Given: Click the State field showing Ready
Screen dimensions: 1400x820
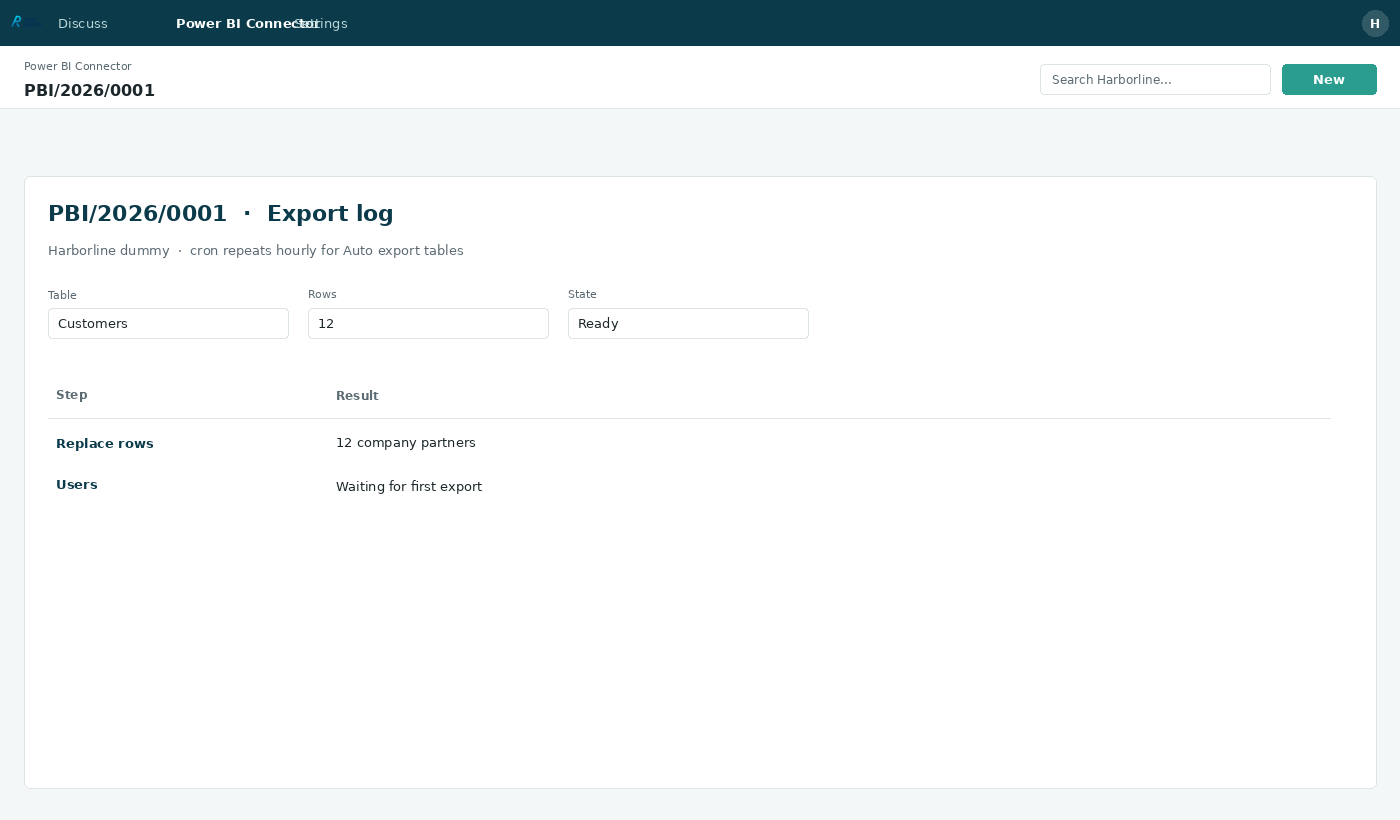Looking at the screenshot, I should pos(688,323).
